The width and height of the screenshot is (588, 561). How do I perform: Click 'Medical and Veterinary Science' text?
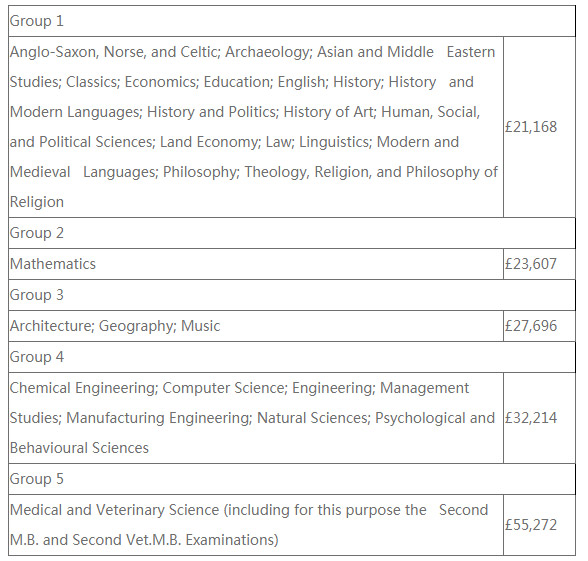tap(114, 510)
